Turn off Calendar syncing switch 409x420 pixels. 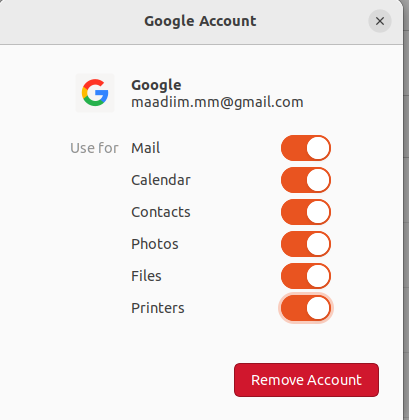point(306,180)
